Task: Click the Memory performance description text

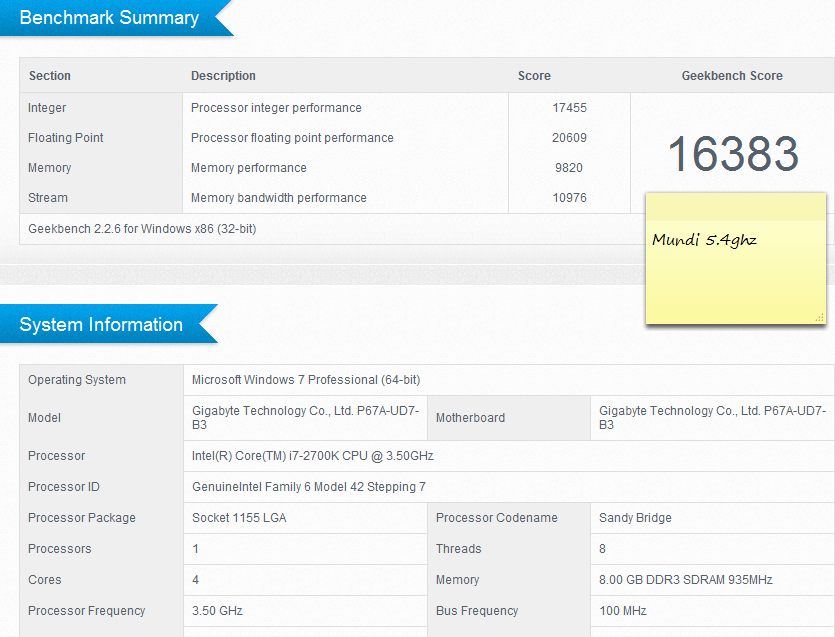Action: pyautogui.click(x=249, y=168)
